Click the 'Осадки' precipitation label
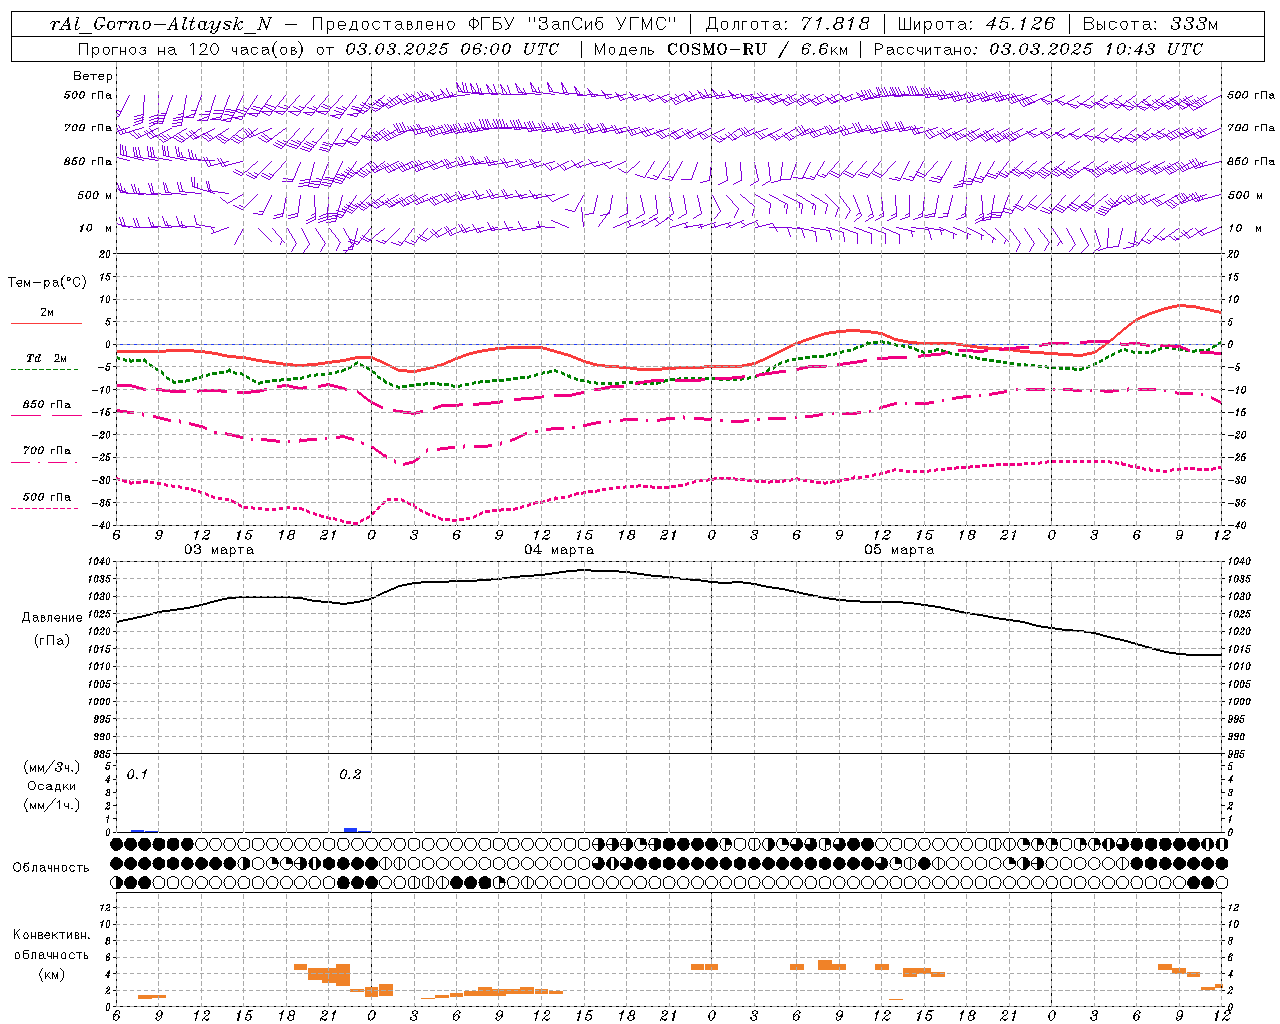 coord(52,786)
